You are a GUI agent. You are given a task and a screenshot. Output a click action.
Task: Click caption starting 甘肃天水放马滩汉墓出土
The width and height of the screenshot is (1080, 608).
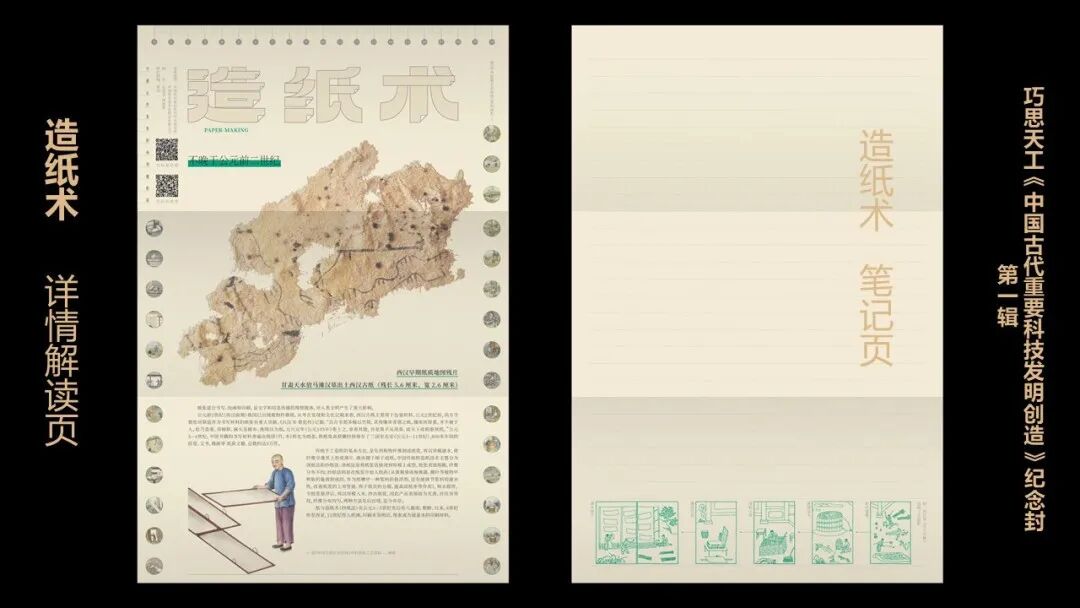369,385
